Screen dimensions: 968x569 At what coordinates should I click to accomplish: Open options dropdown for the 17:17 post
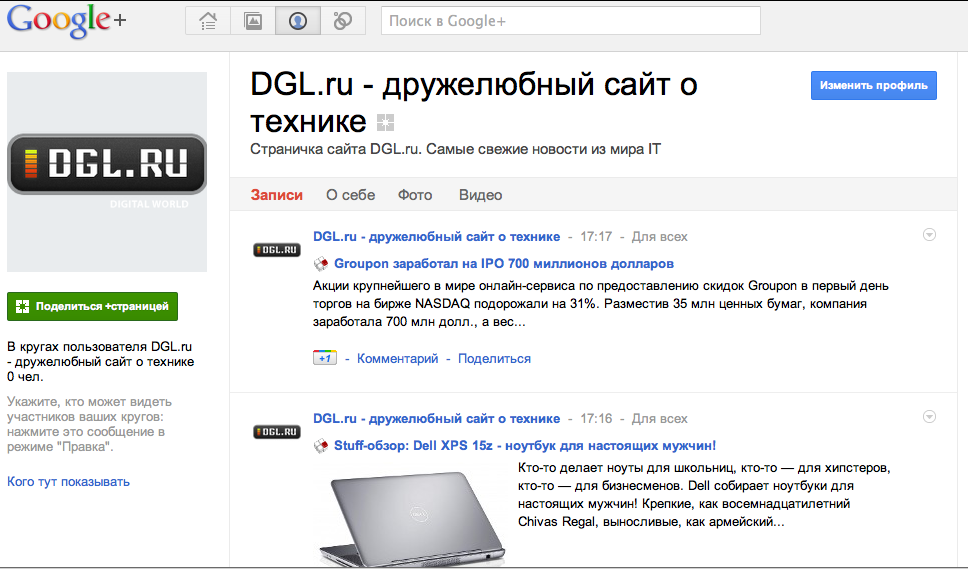click(929, 235)
